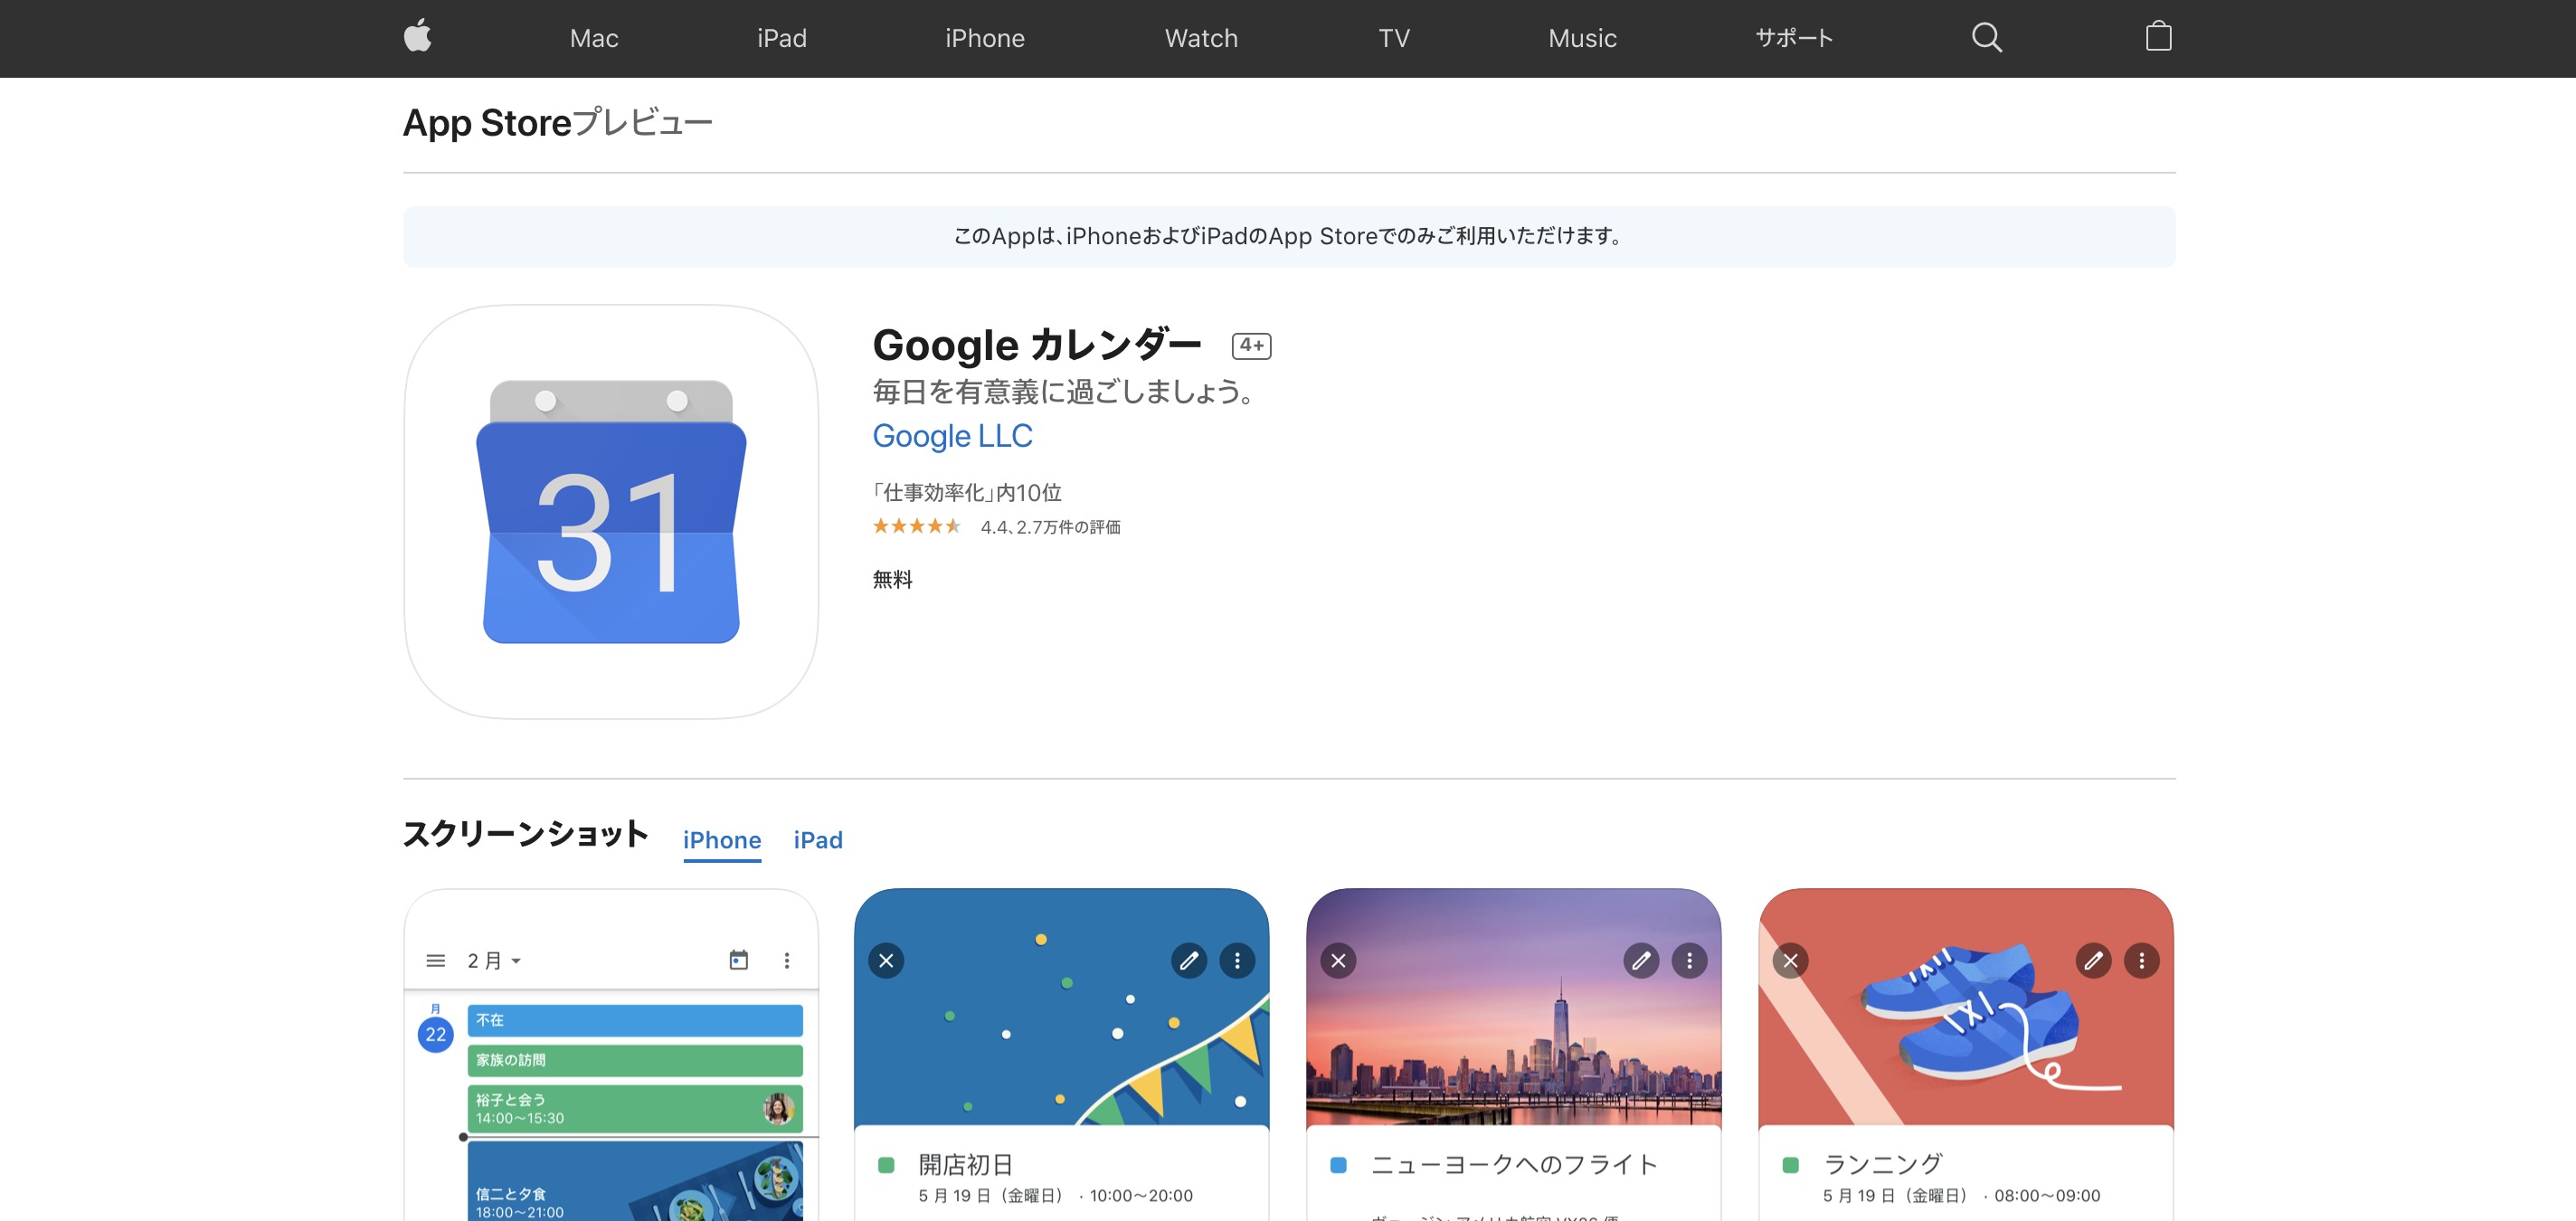Viewport: 2576px width, 1221px height.
Task: Click close X on New York flight screenshot
Action: [1338, 960]
